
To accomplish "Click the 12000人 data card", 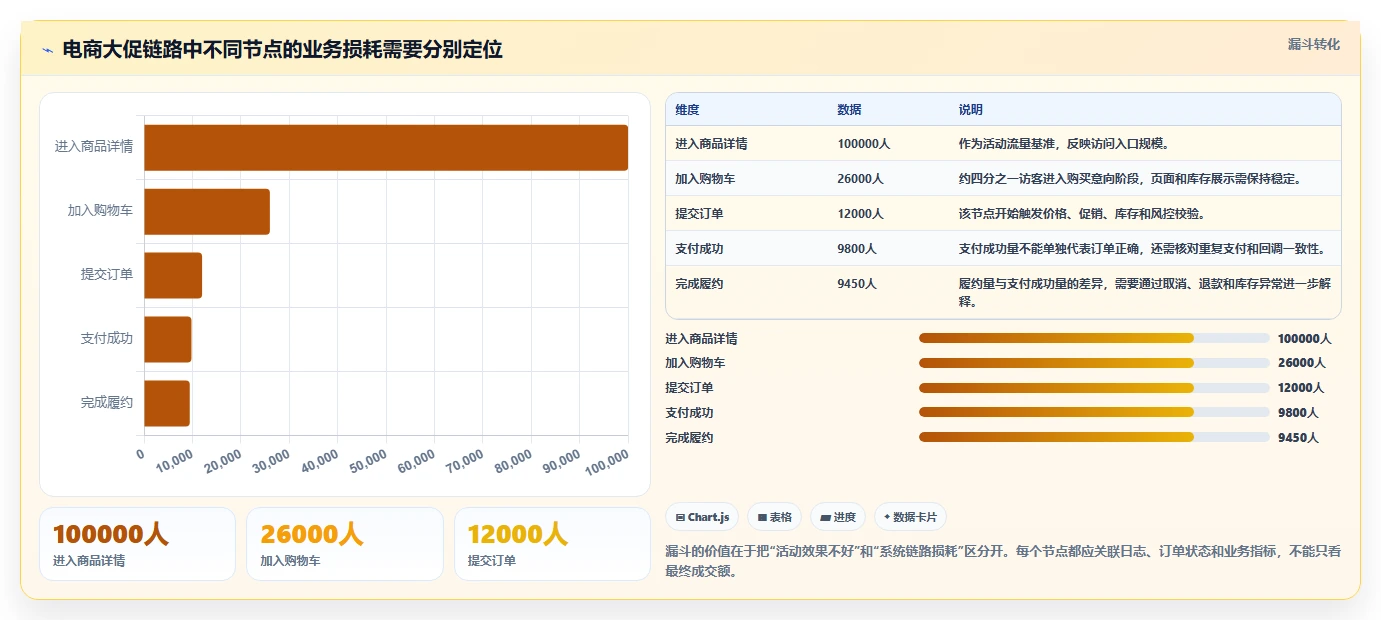I will [x=552, y=544].
